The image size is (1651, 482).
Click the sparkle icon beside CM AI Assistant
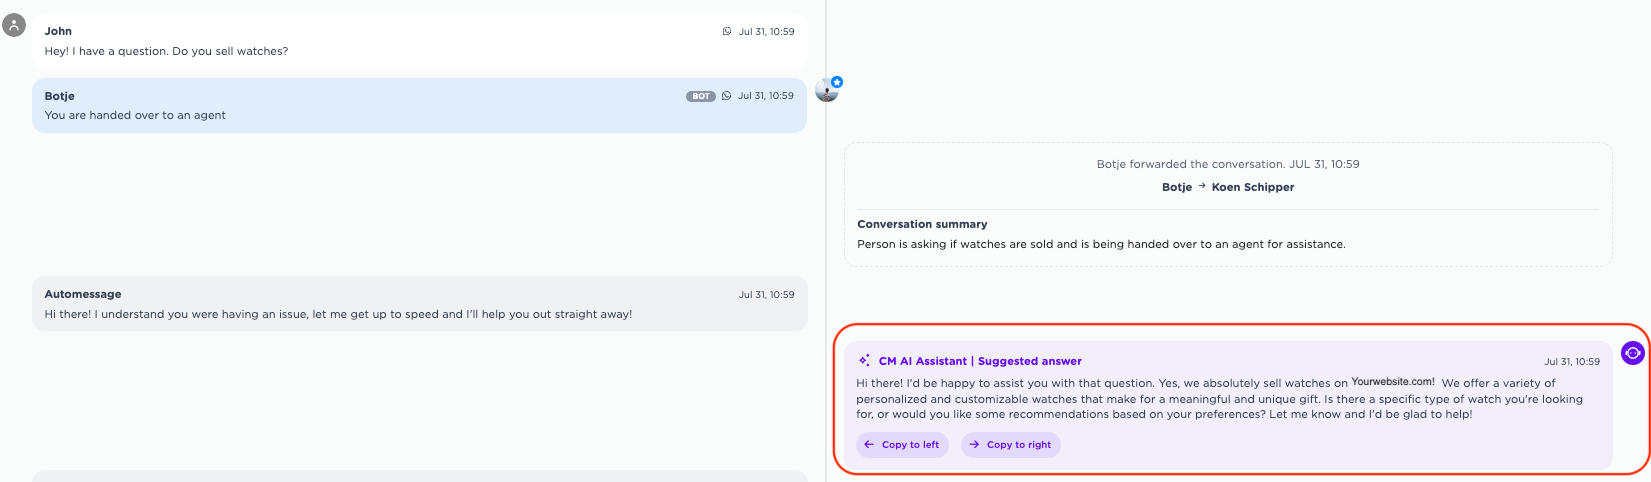[x=864, y=361]
